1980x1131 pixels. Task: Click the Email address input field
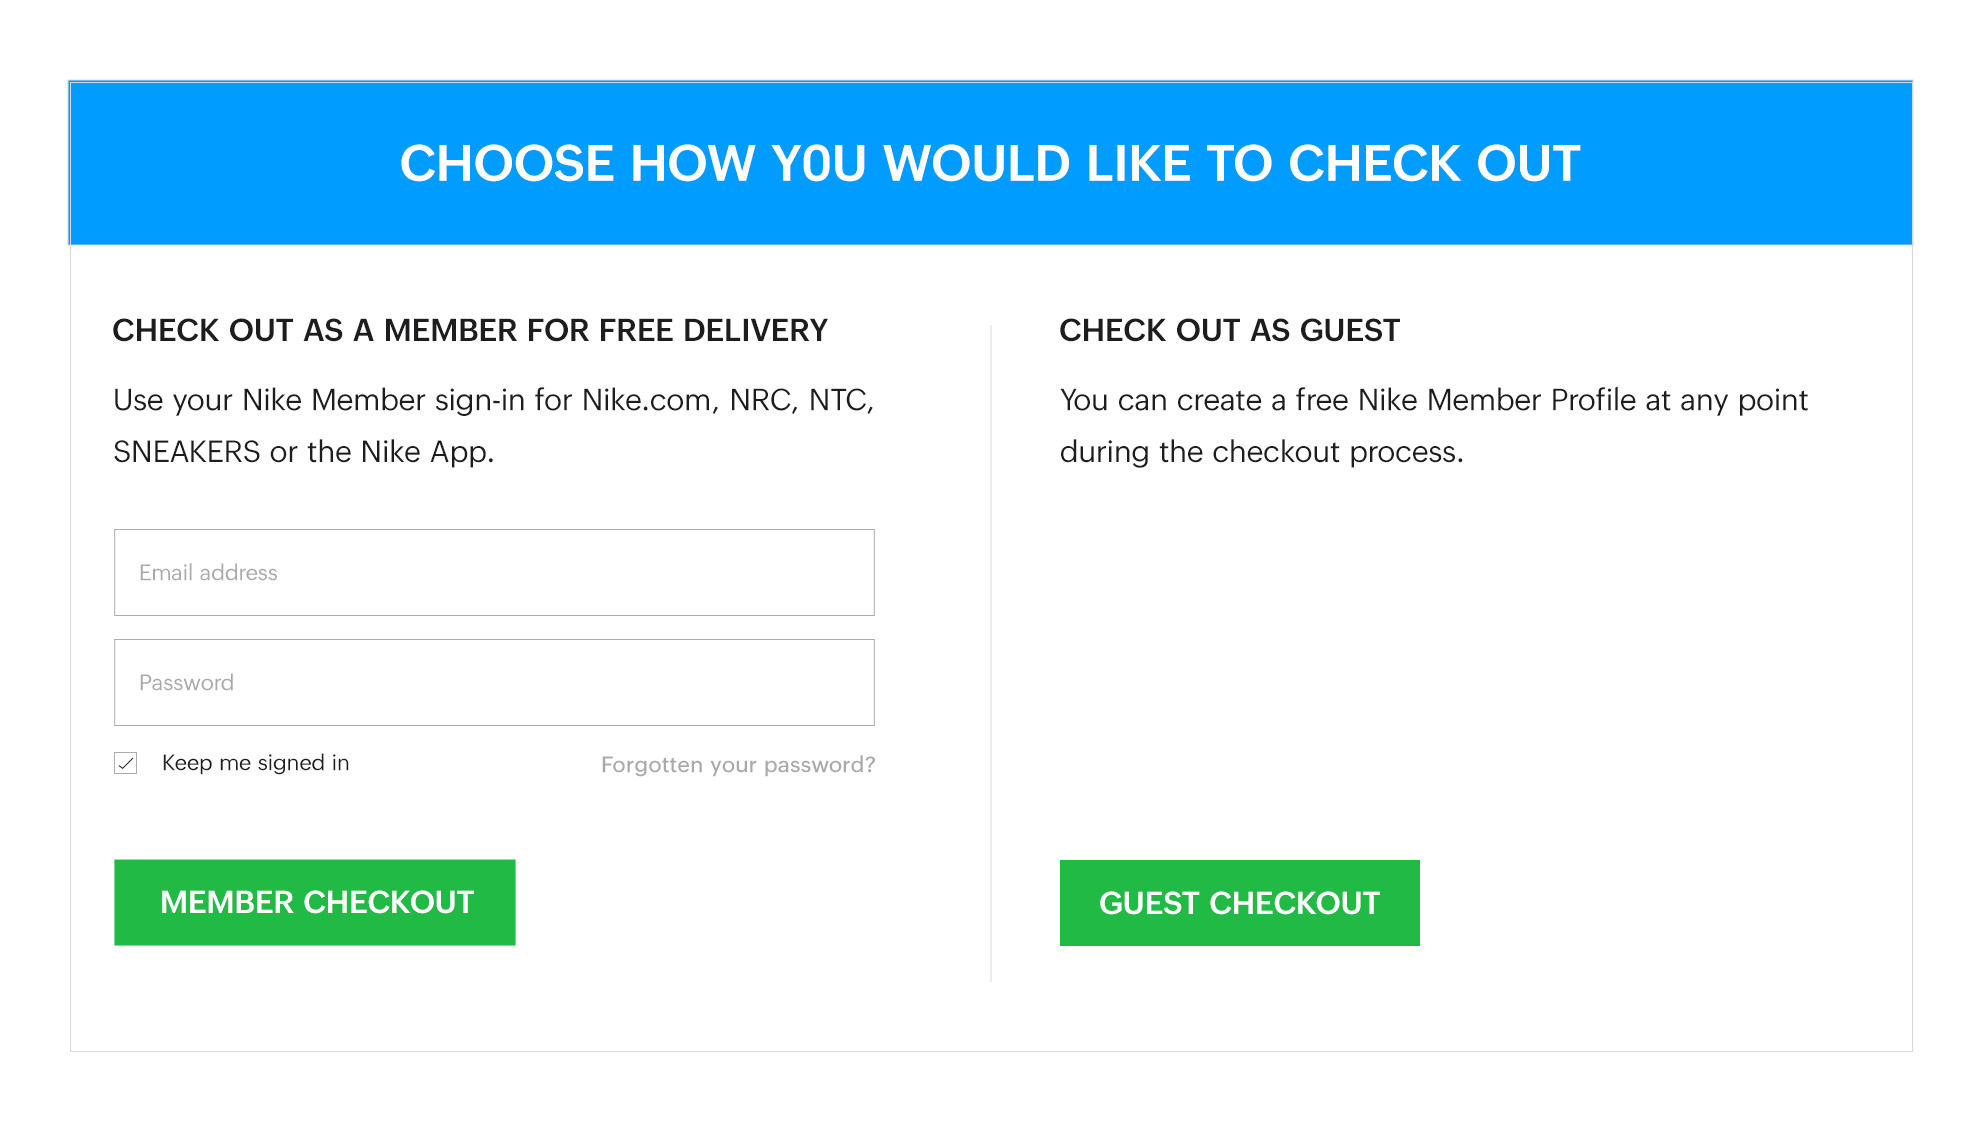(x=494, y=572)
